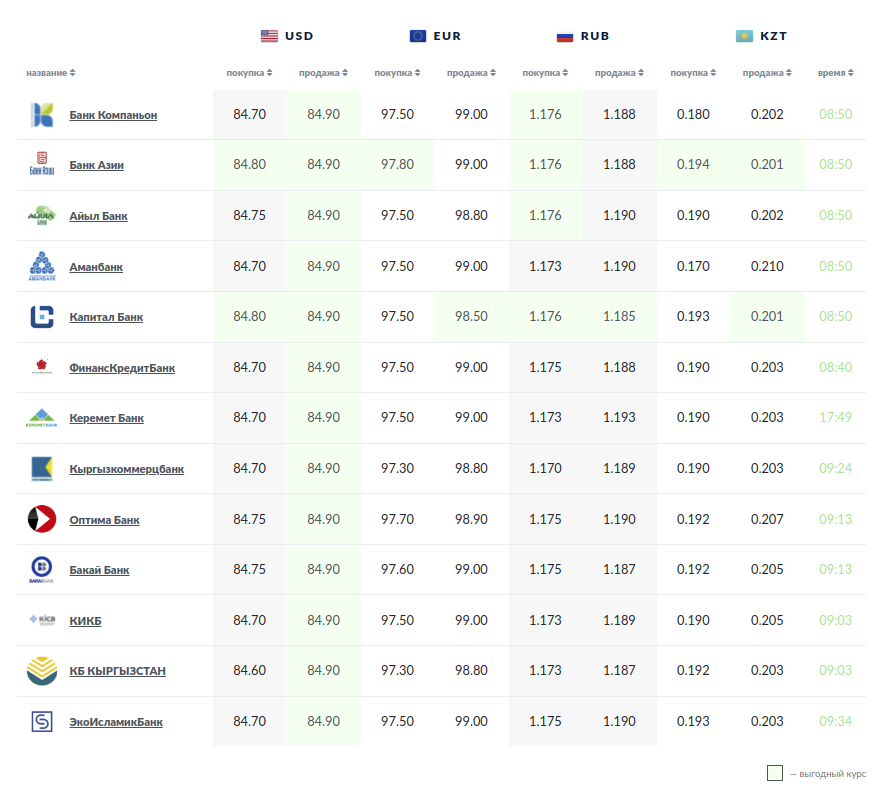Click the КБ Кыргызстан logo icon
The image size is (884, 805).
point(41,671)
